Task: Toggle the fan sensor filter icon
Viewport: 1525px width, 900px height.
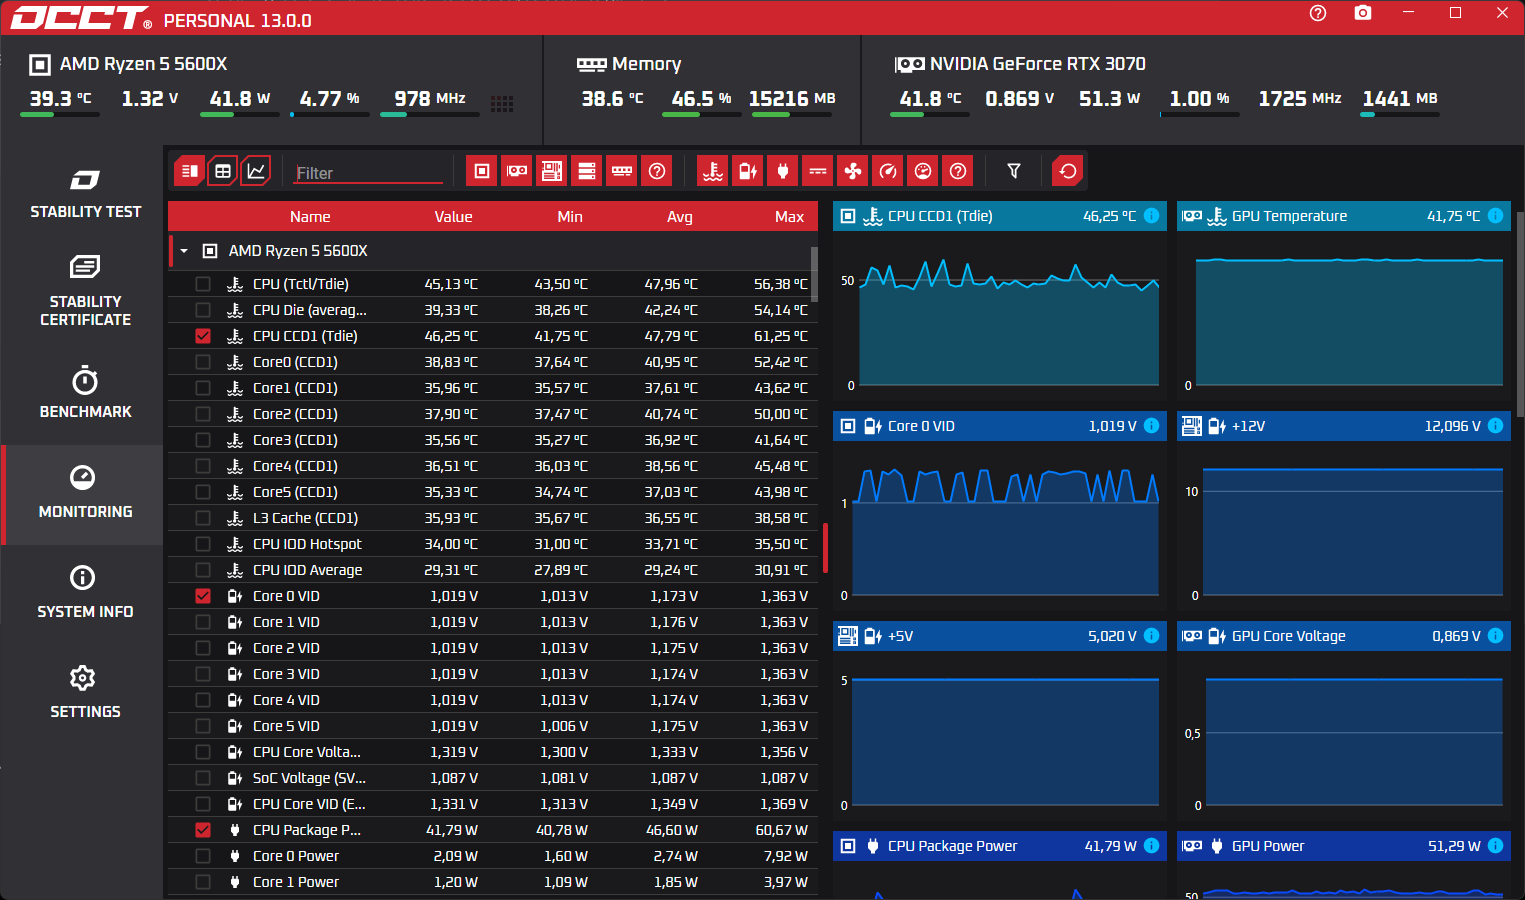Action: (853, 171)
